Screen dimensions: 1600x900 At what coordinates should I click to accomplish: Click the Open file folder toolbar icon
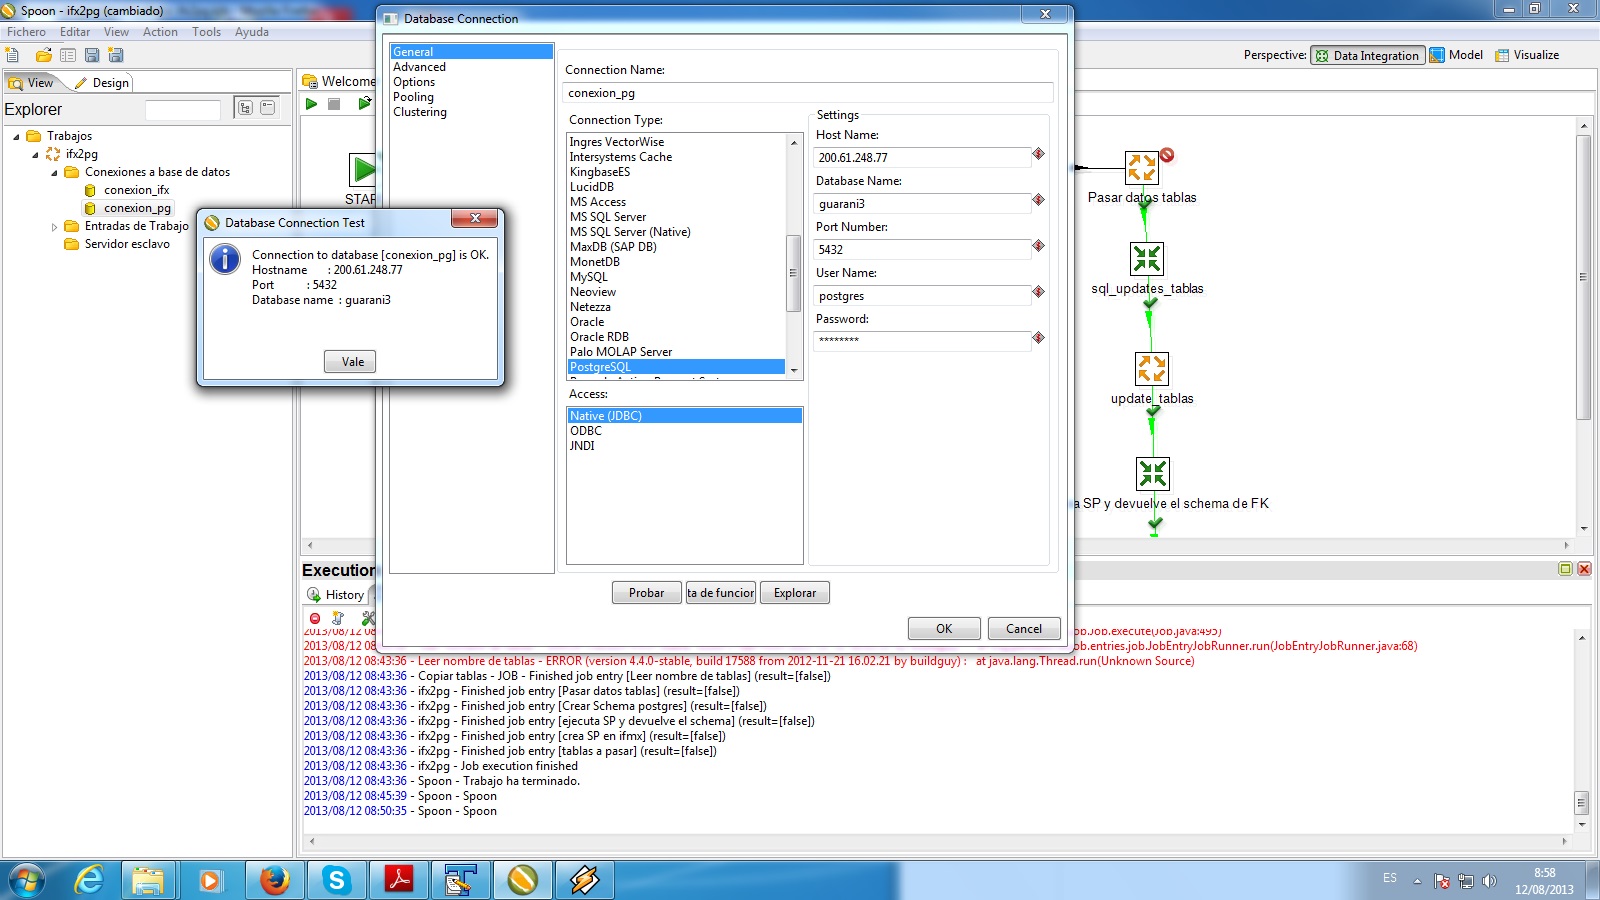[x=43, y=55]
